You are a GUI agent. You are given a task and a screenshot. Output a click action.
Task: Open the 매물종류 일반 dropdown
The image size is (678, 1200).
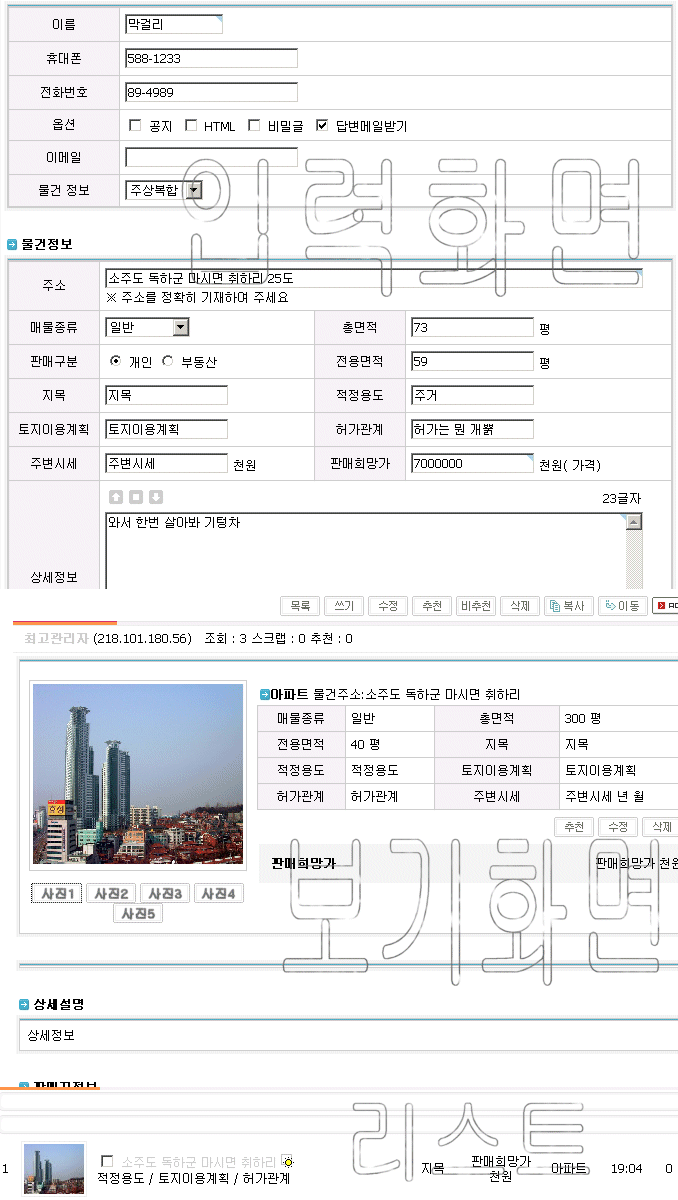point(147,327)
